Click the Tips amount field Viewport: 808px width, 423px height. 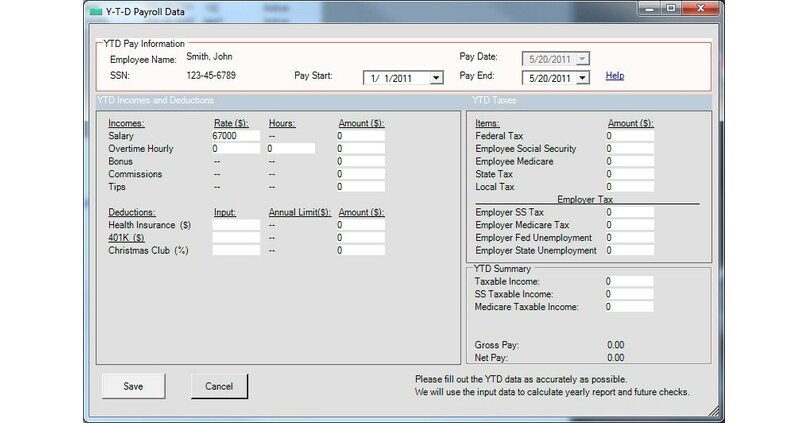pyautogui.click(x=362, y=187)
